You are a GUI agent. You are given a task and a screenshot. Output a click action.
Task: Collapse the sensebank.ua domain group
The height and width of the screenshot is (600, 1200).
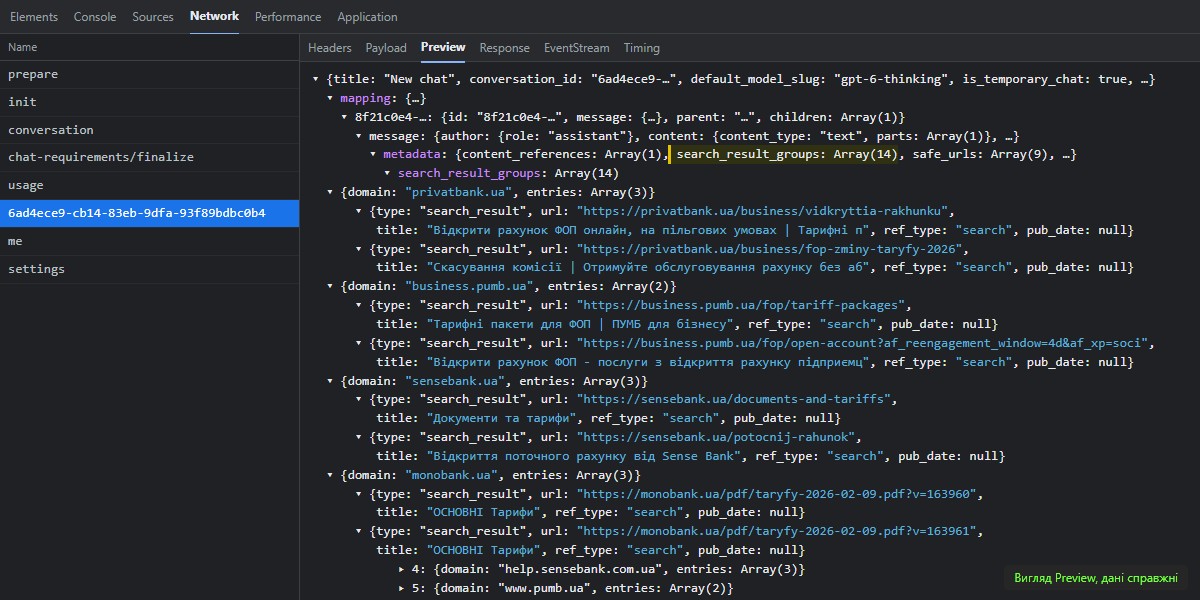click(331, 381)
